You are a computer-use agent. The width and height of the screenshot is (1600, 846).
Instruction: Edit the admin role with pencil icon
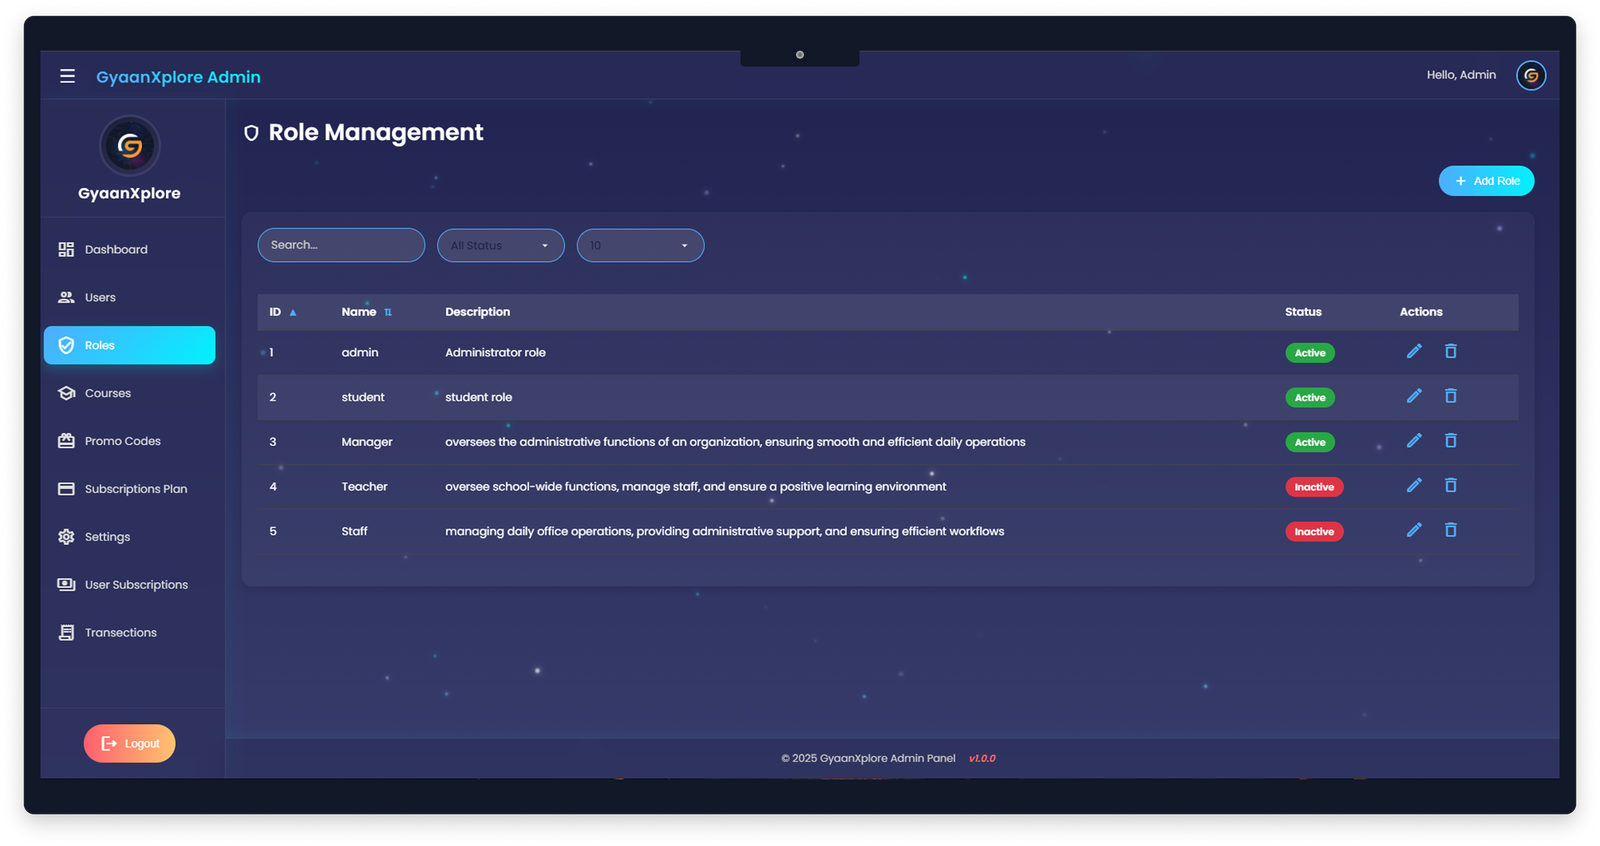tap(1414, 351)
